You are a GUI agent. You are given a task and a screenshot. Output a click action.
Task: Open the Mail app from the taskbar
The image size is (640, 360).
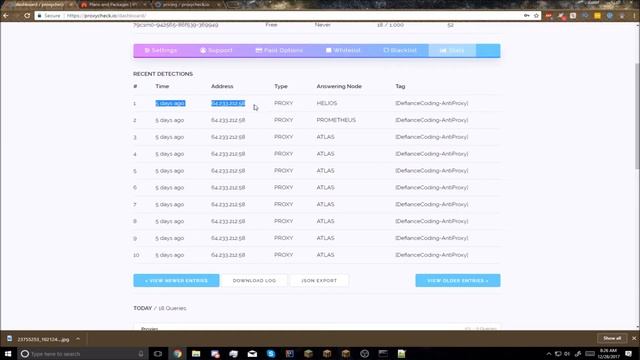[252, 354]
